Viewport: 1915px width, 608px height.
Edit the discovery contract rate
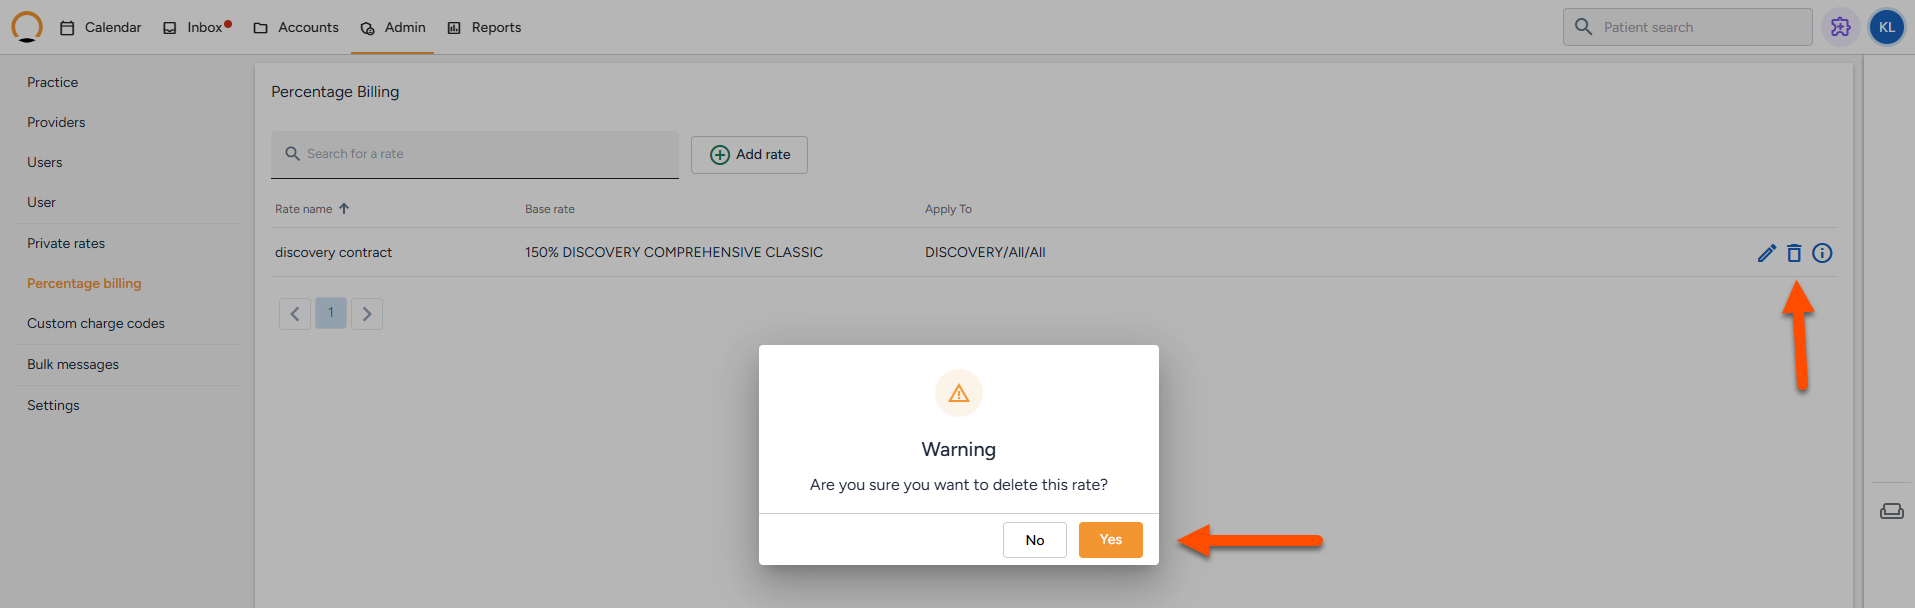click(x=1767, y=253)
